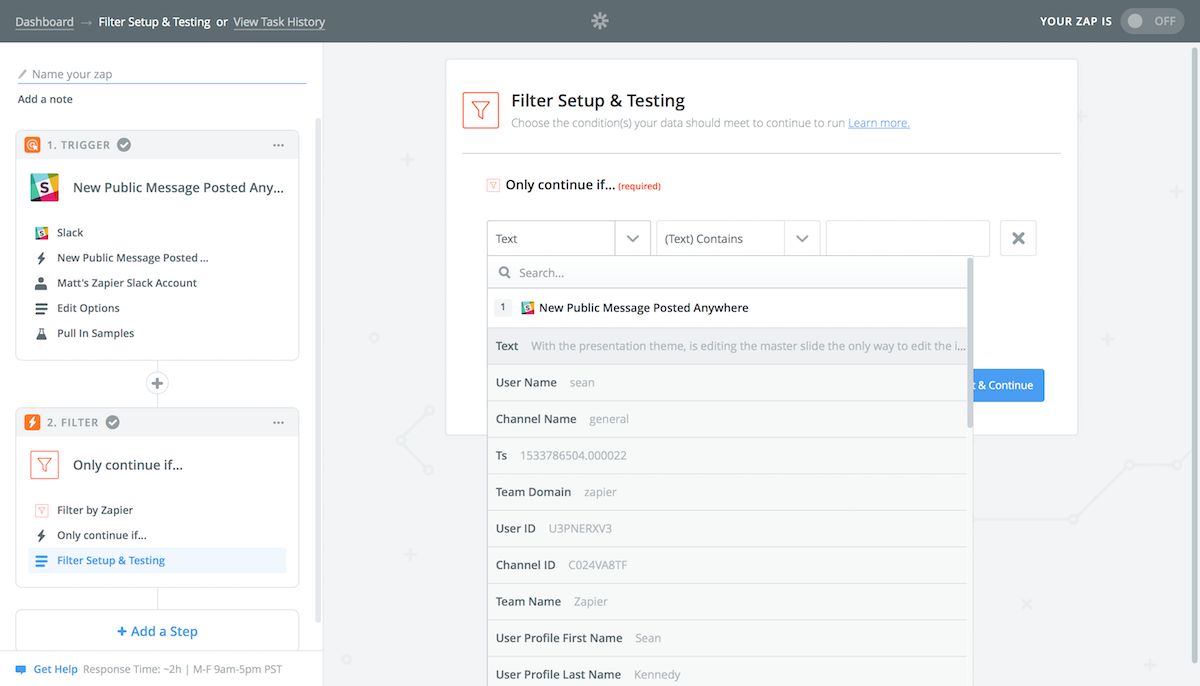Click the large filter icon in header
This screenshot has width=1200, height=686.
point(481,110)
